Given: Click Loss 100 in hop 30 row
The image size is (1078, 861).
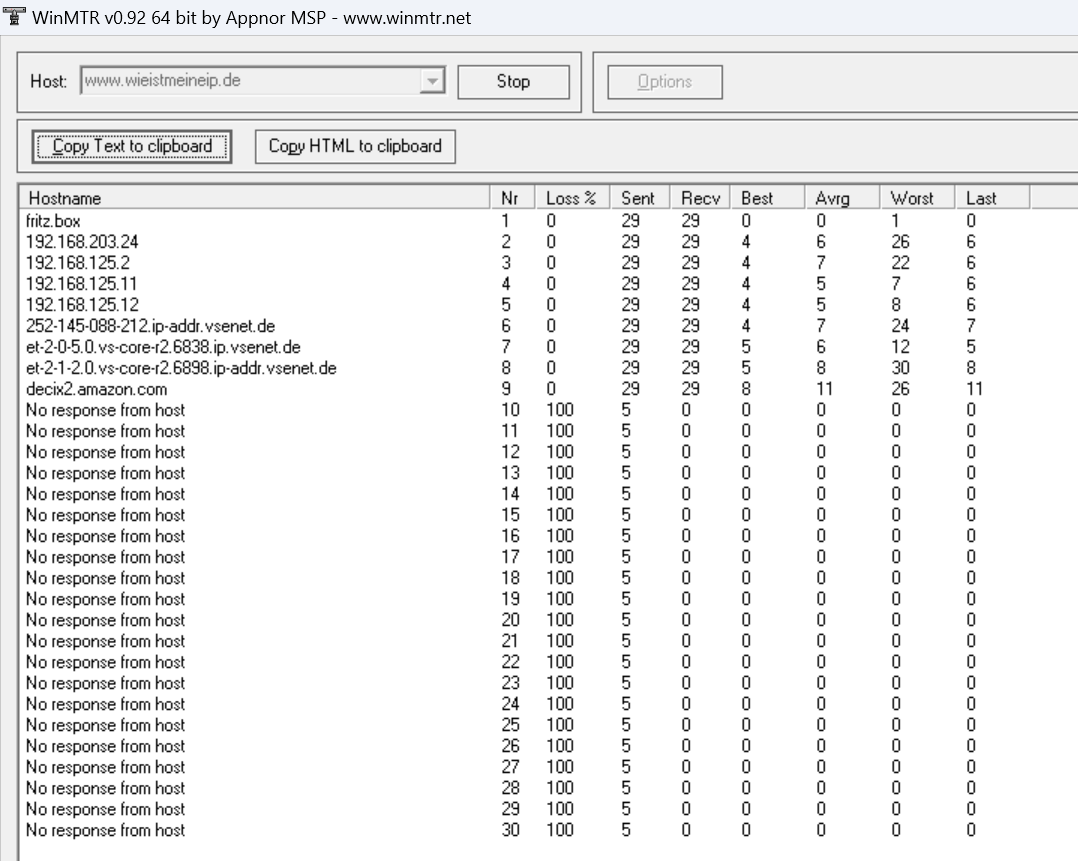Looking at the screenshot, I should 560,830.
